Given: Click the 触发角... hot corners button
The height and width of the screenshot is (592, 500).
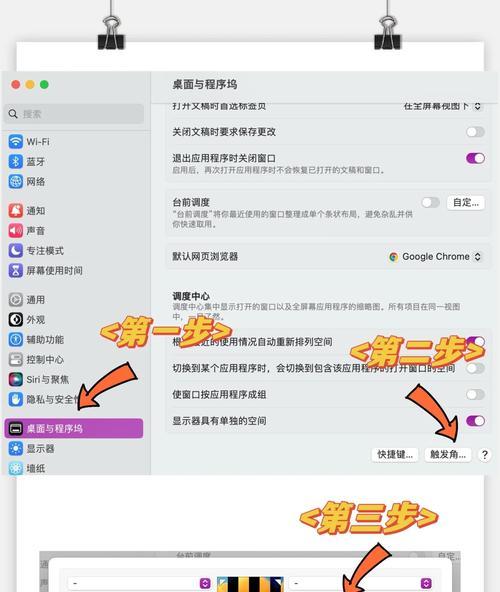Looking at the screenshot, I should [x=448, y=454].
